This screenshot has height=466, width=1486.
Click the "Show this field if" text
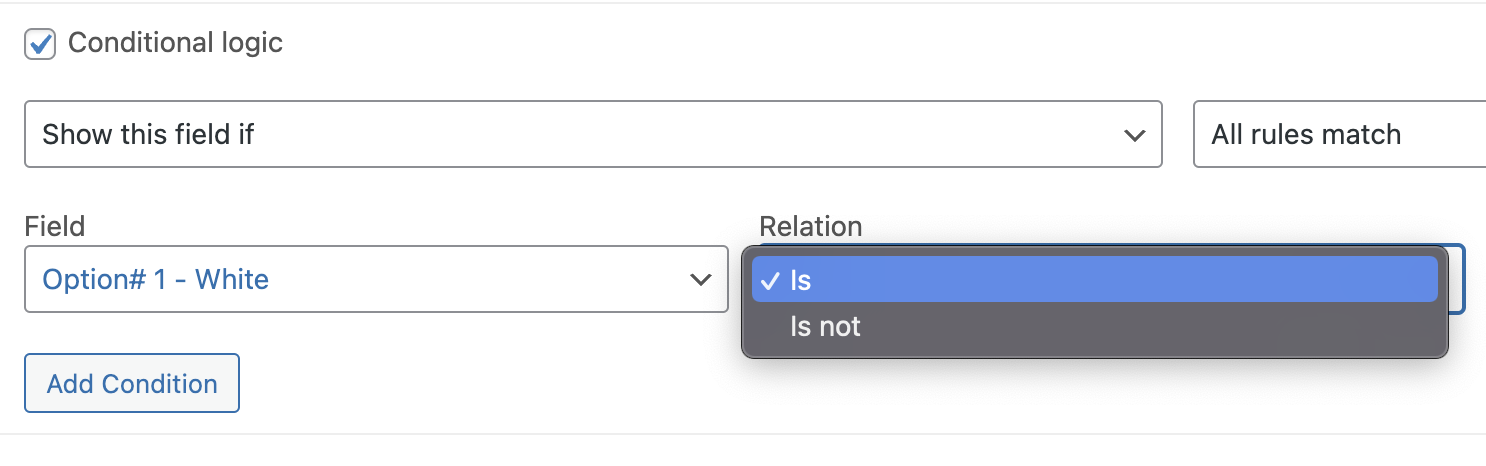tap(148, 134)
